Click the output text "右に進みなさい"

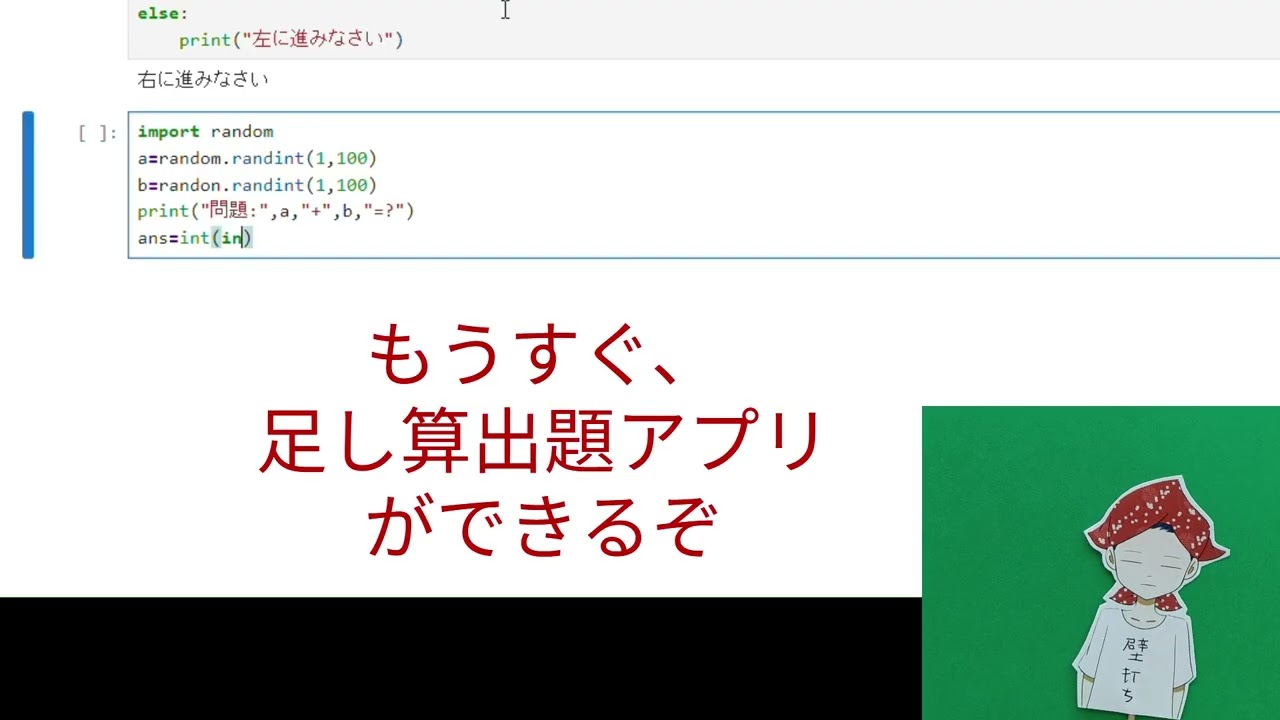click(203, 80)
